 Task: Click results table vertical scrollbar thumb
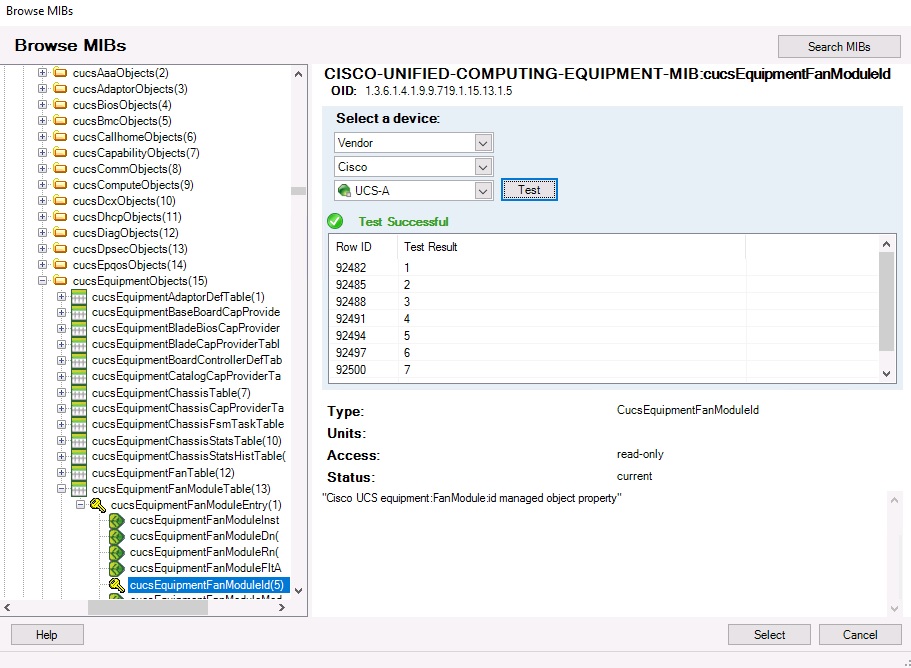coord(887,301)
